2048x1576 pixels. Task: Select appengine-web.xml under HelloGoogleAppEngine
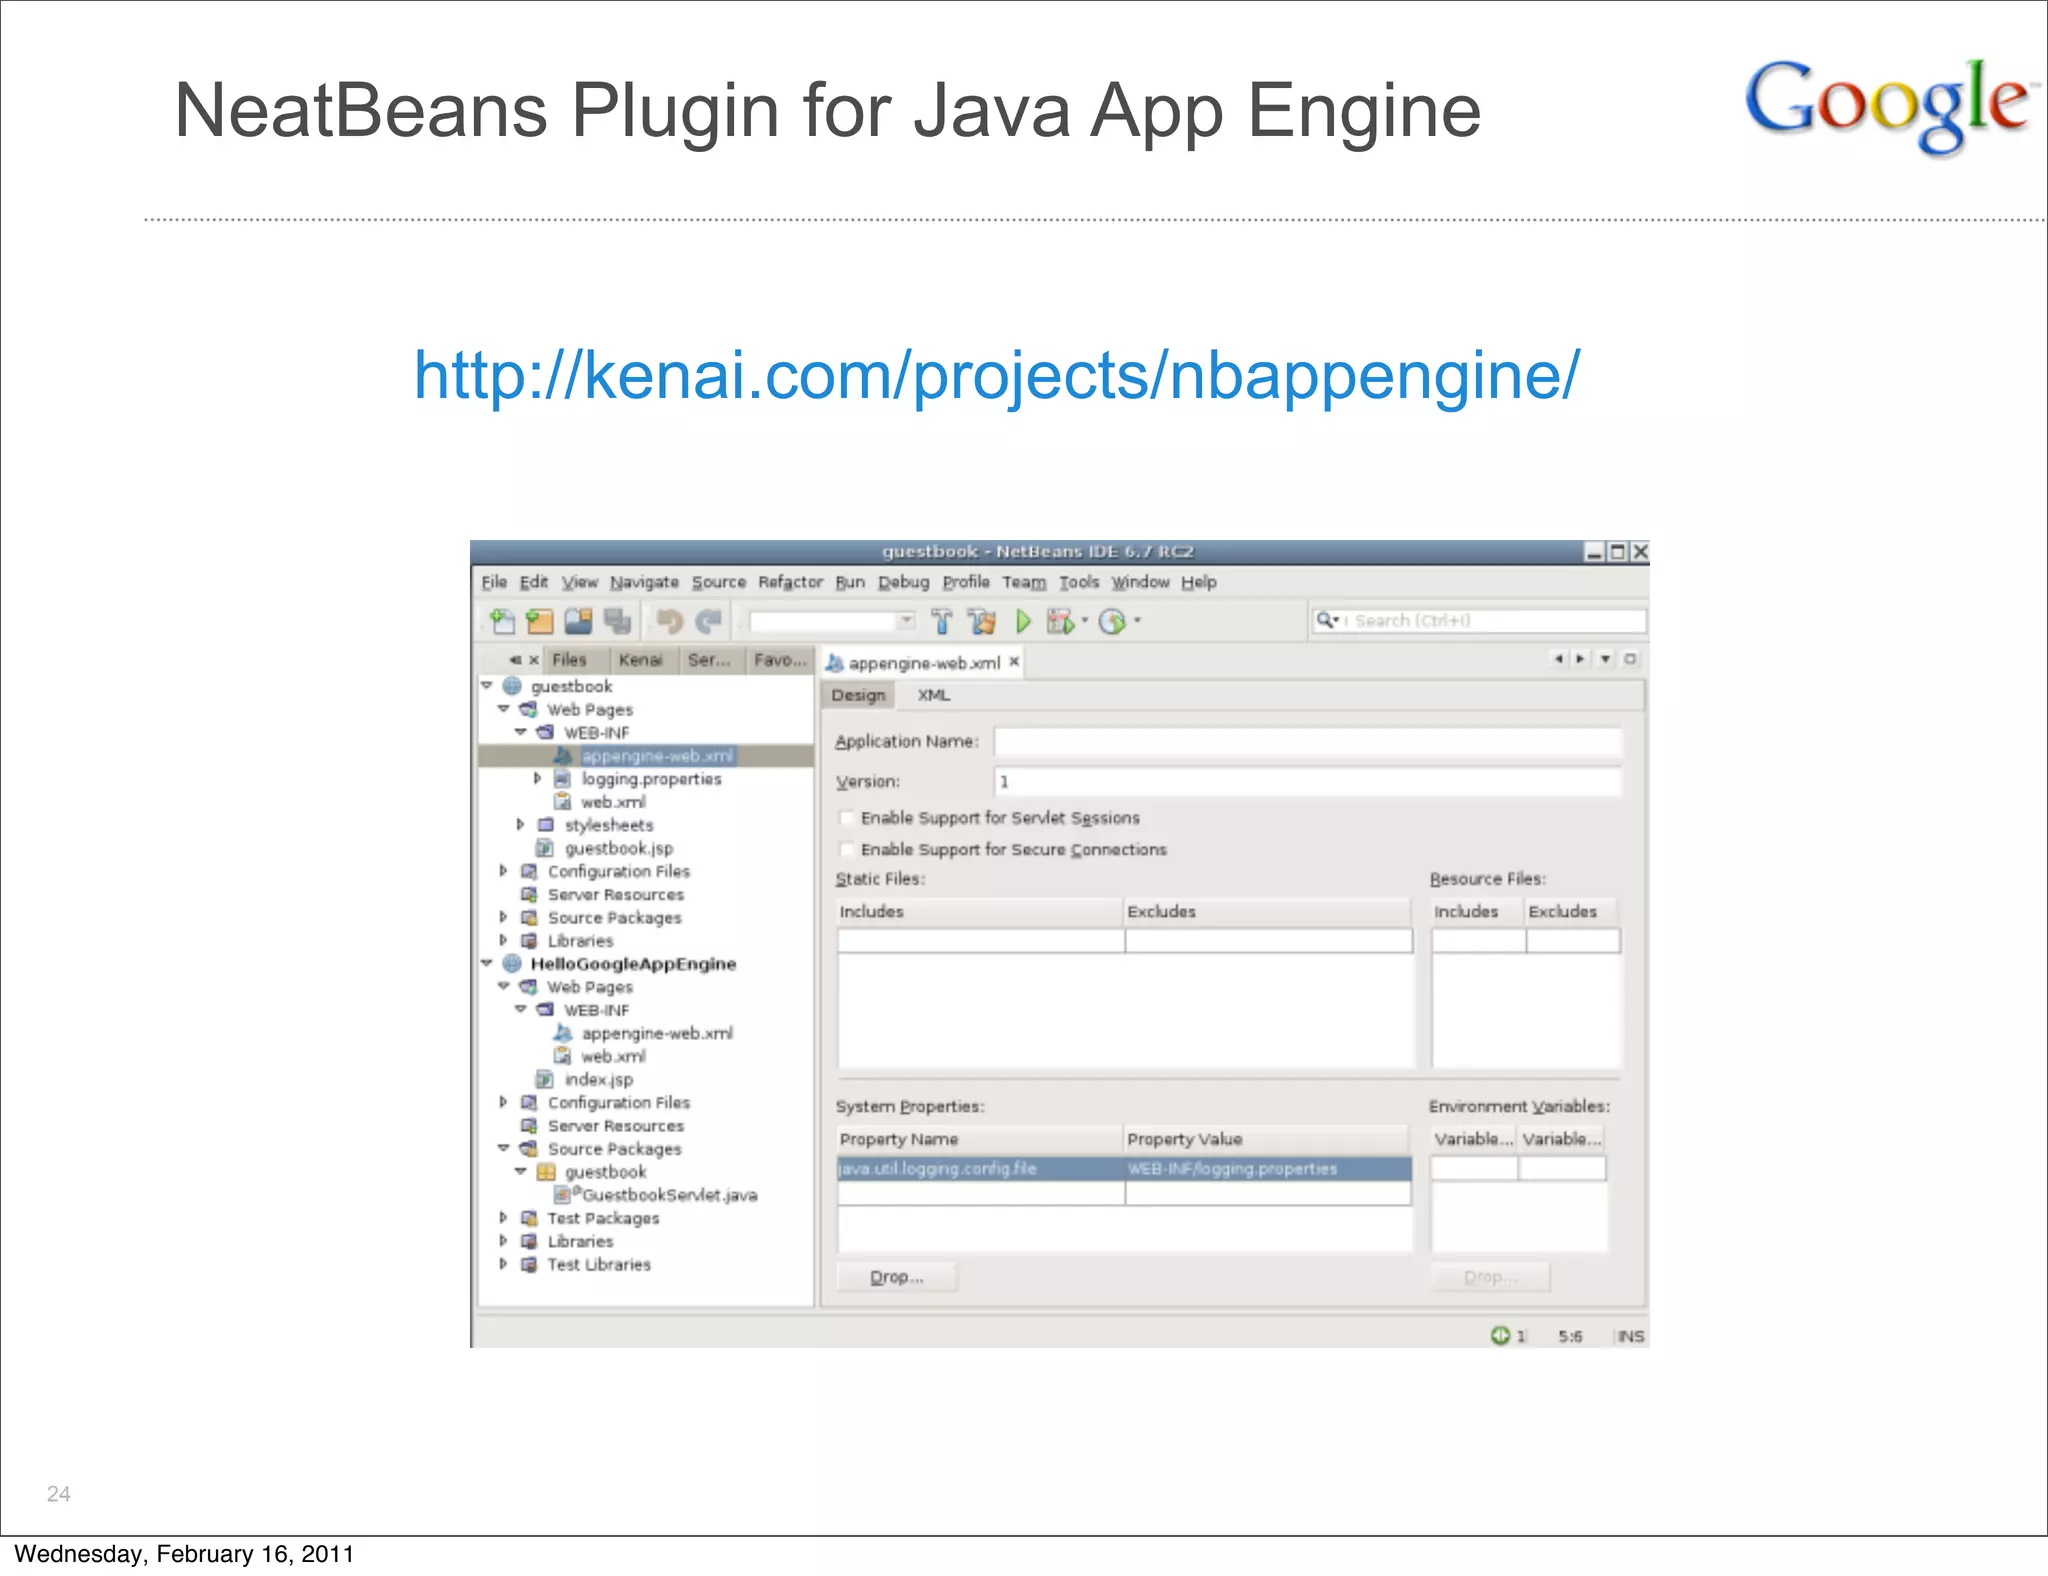click(657, 1033)
